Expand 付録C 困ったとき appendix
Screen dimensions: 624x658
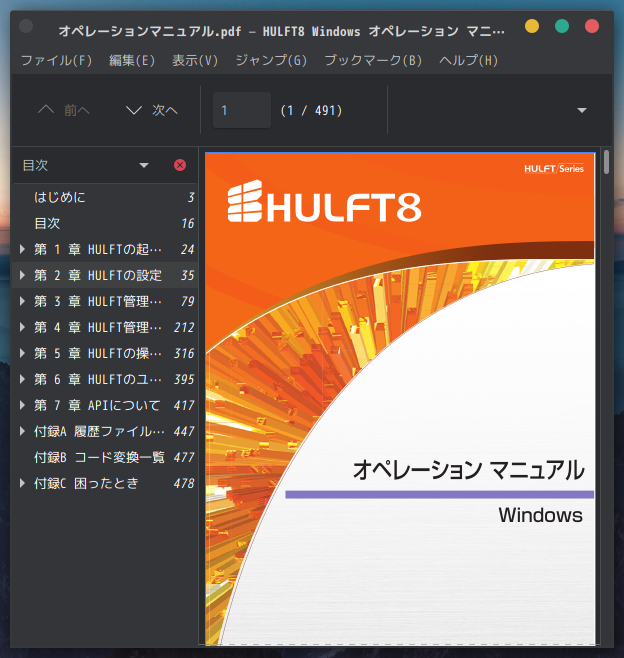[22, 483]
